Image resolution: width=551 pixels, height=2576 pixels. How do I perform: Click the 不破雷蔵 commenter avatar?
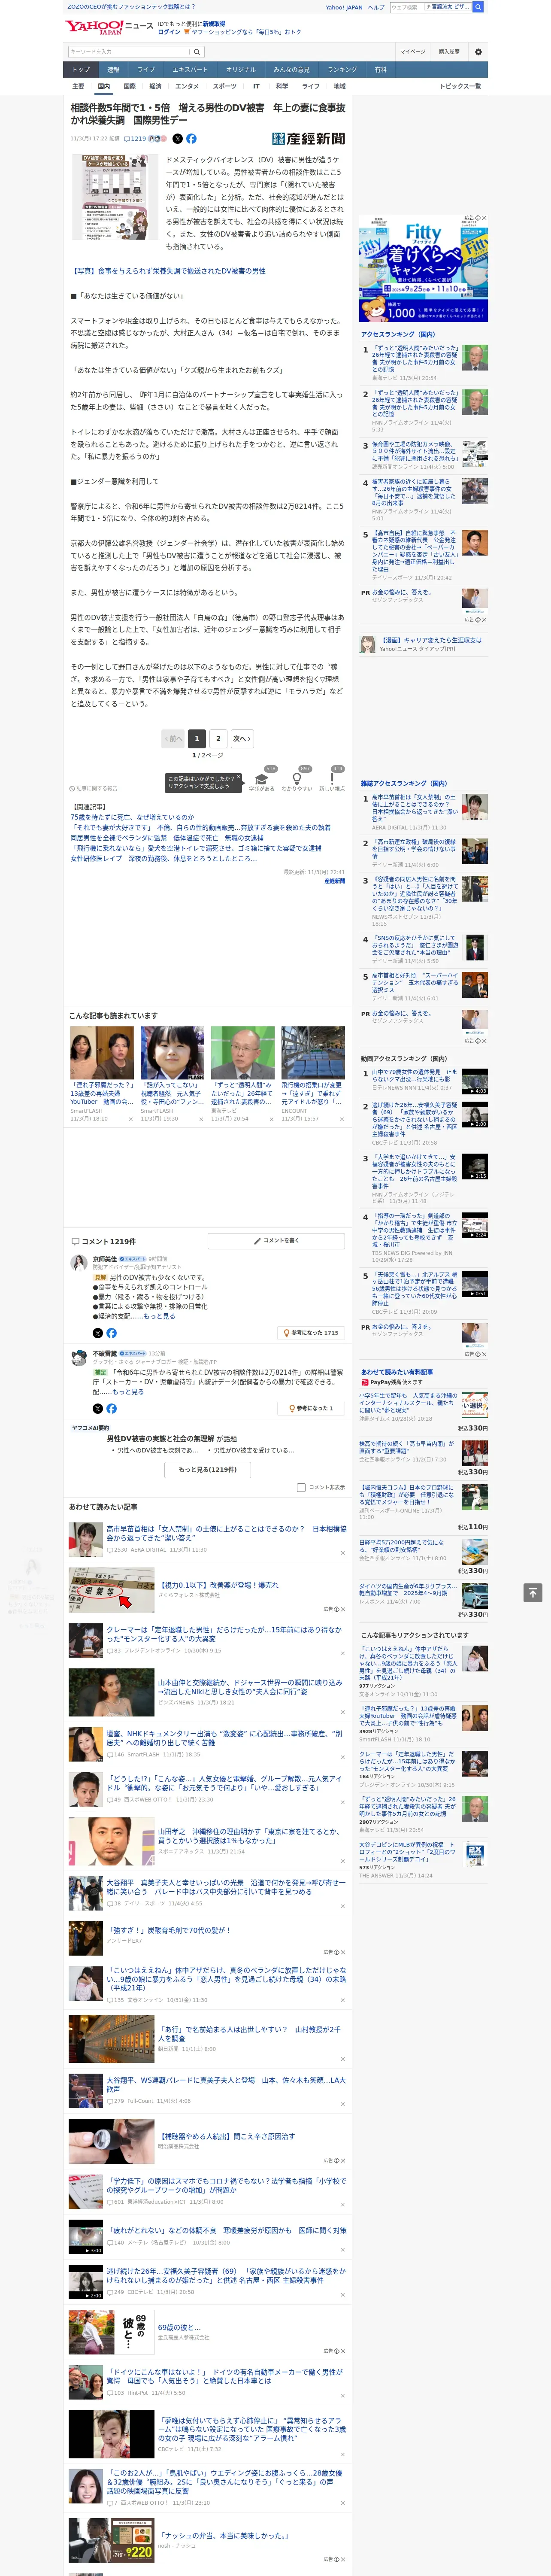point(78,1357)
